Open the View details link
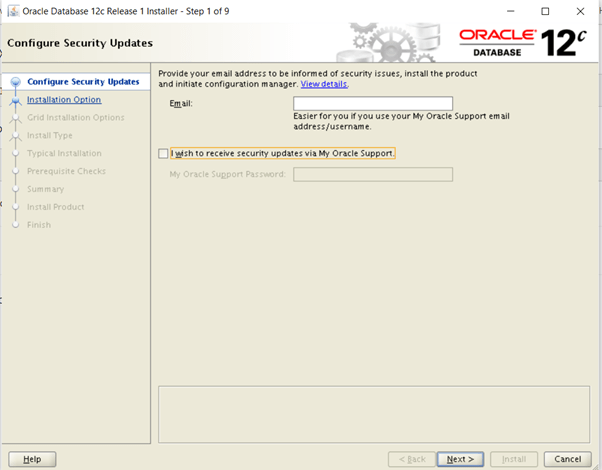Viewport: 602px width, 470px height. 324,84
